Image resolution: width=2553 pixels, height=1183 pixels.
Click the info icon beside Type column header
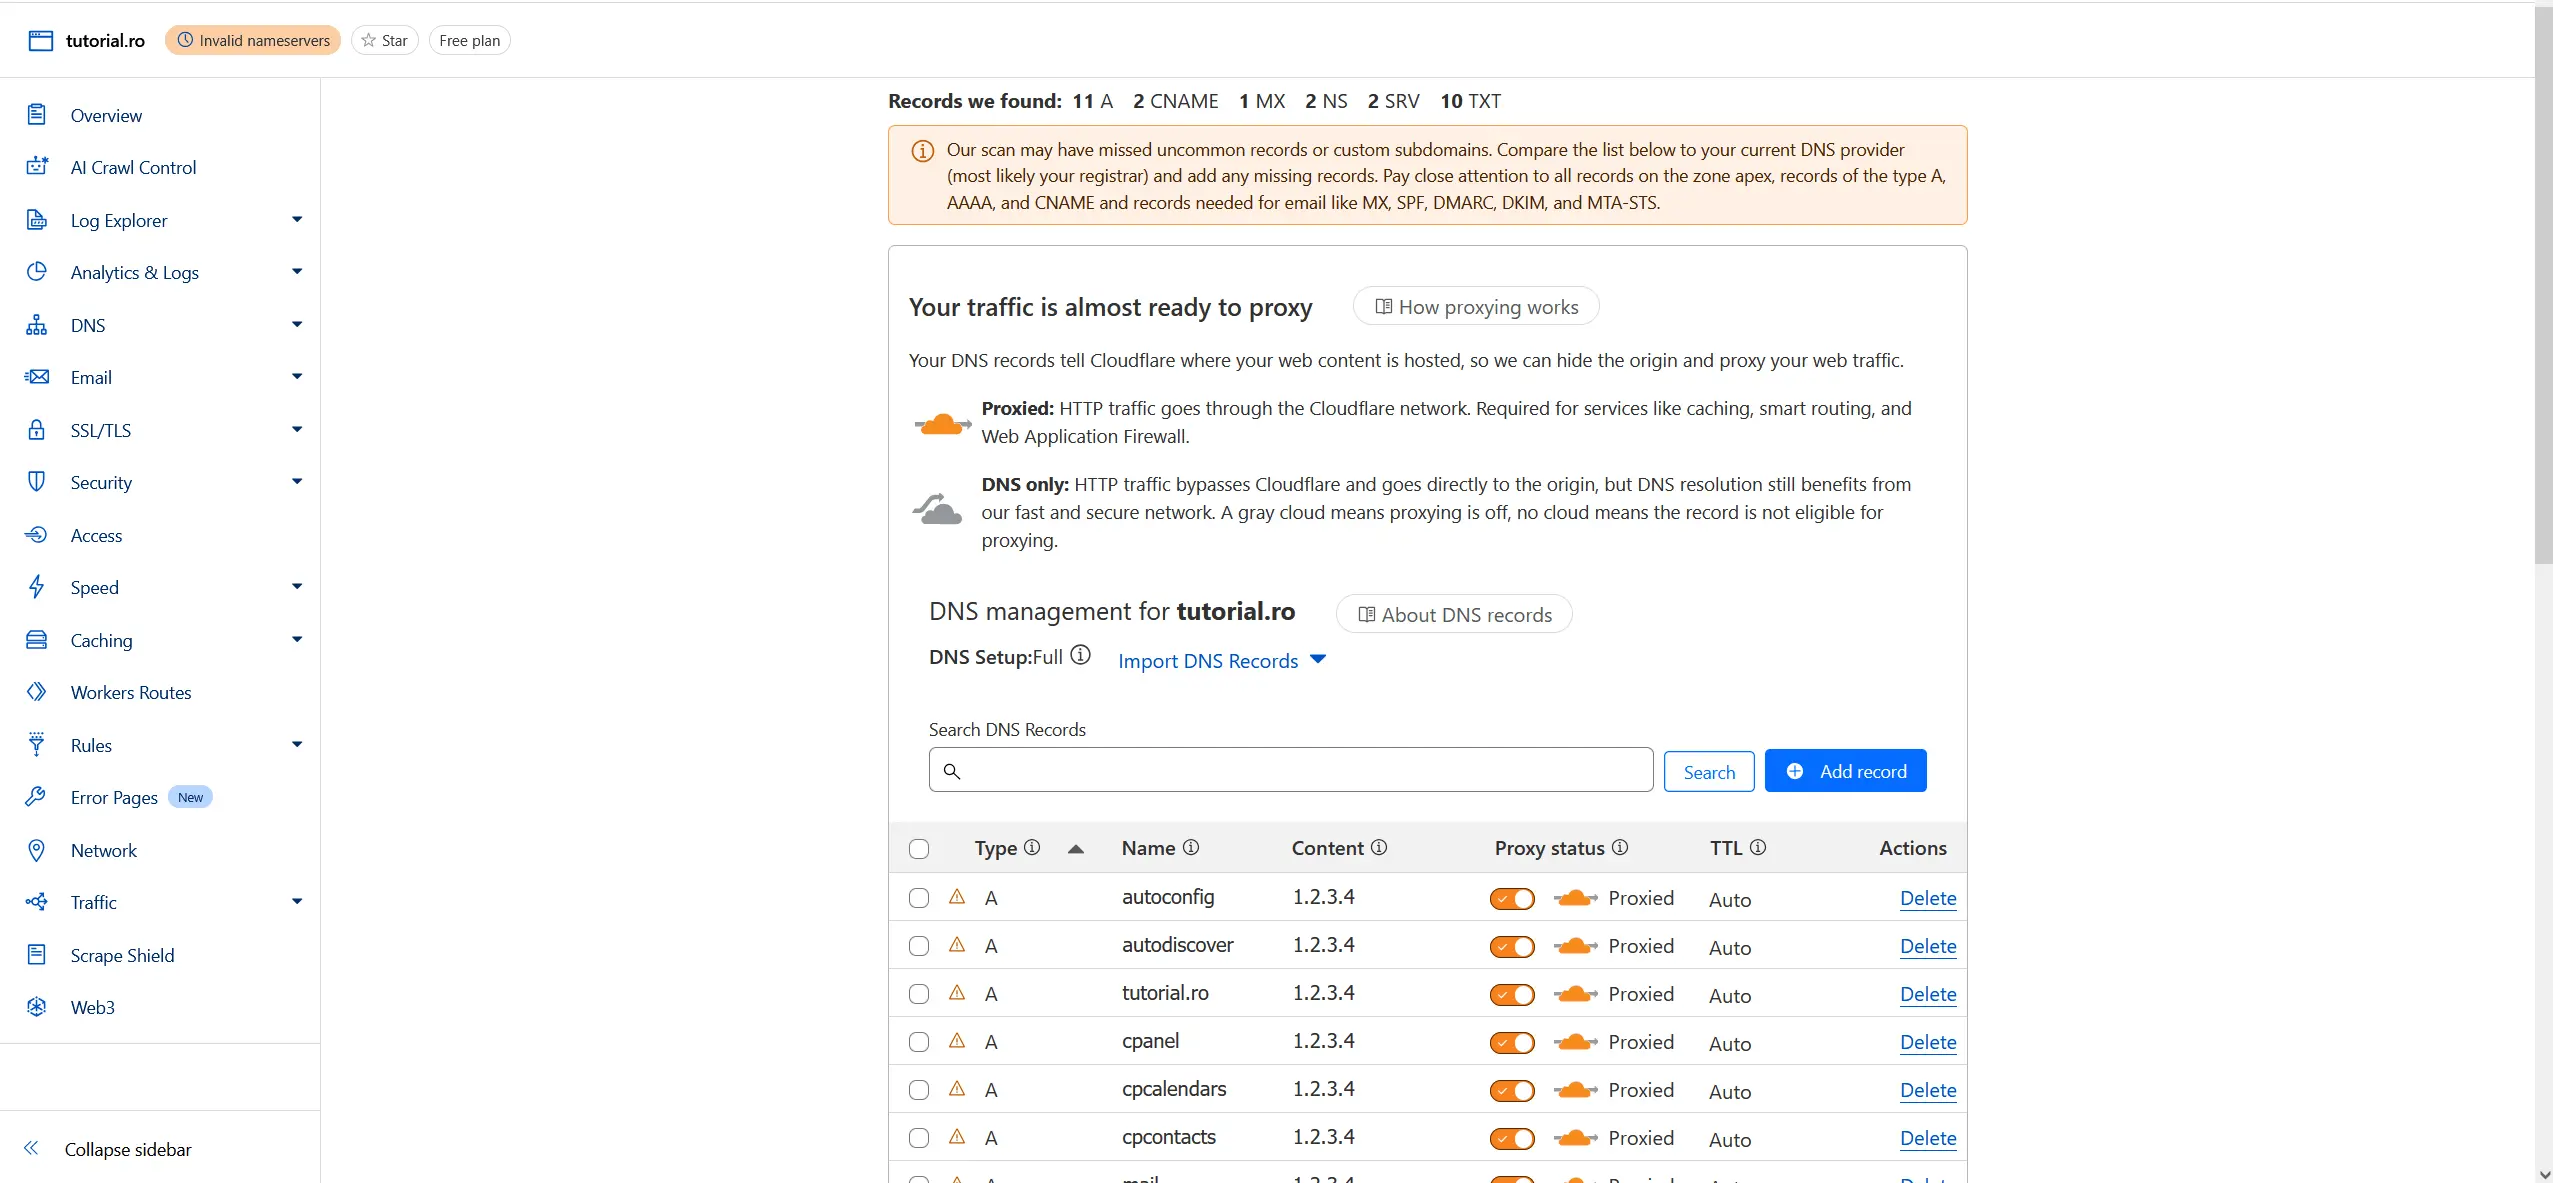[1032, 847]
